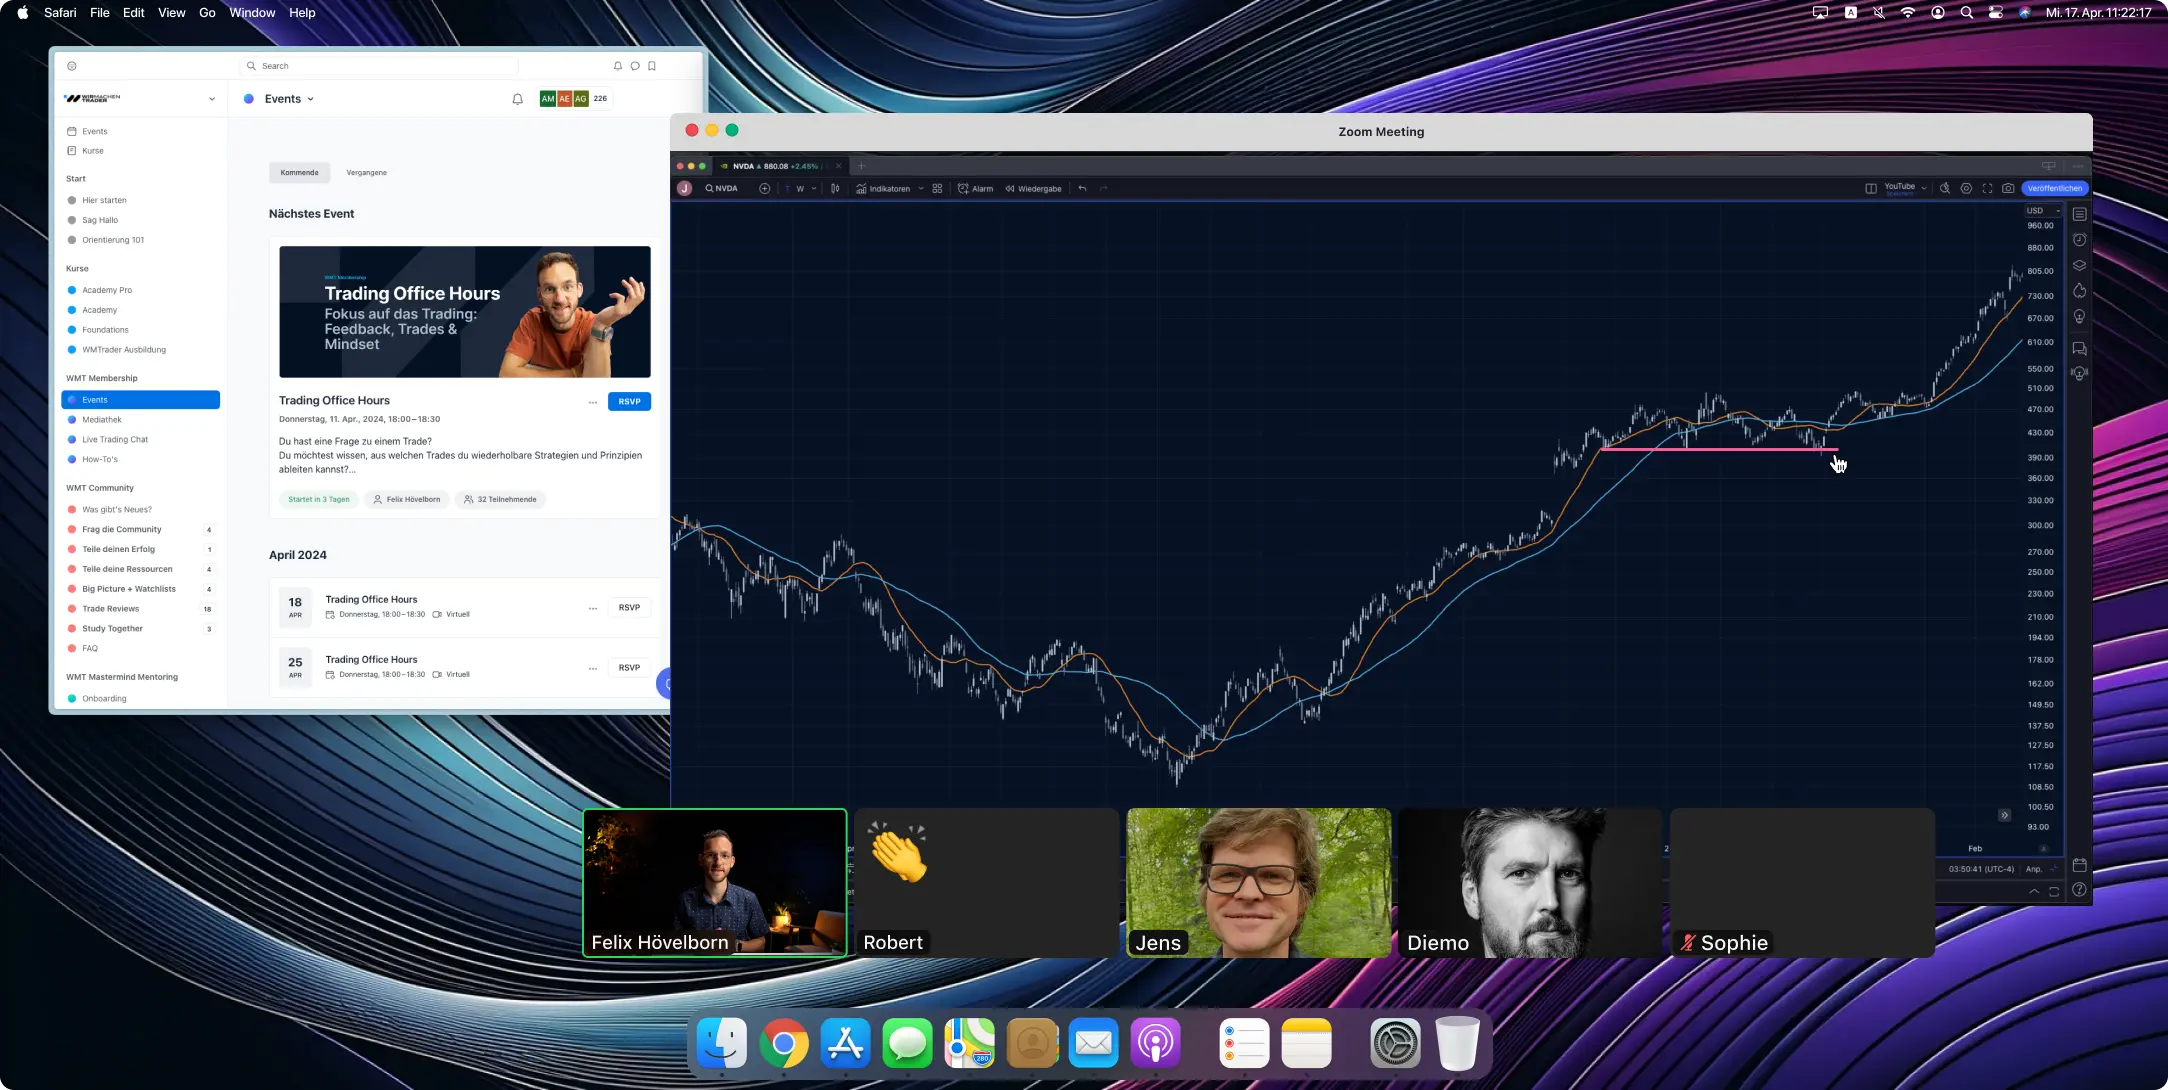
Task: Select the Kommende events tab
Action: 299,173
